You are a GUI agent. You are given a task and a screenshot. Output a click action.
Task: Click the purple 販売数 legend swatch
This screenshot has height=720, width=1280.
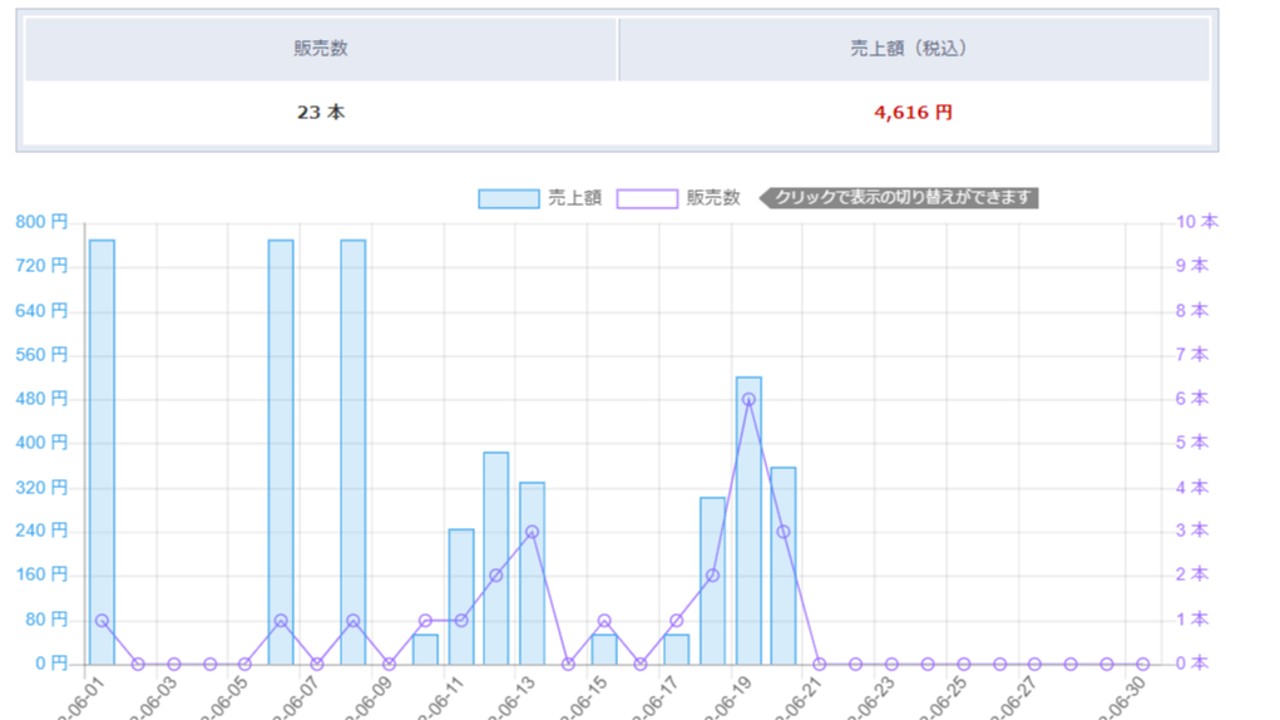(x=647, y=198)
